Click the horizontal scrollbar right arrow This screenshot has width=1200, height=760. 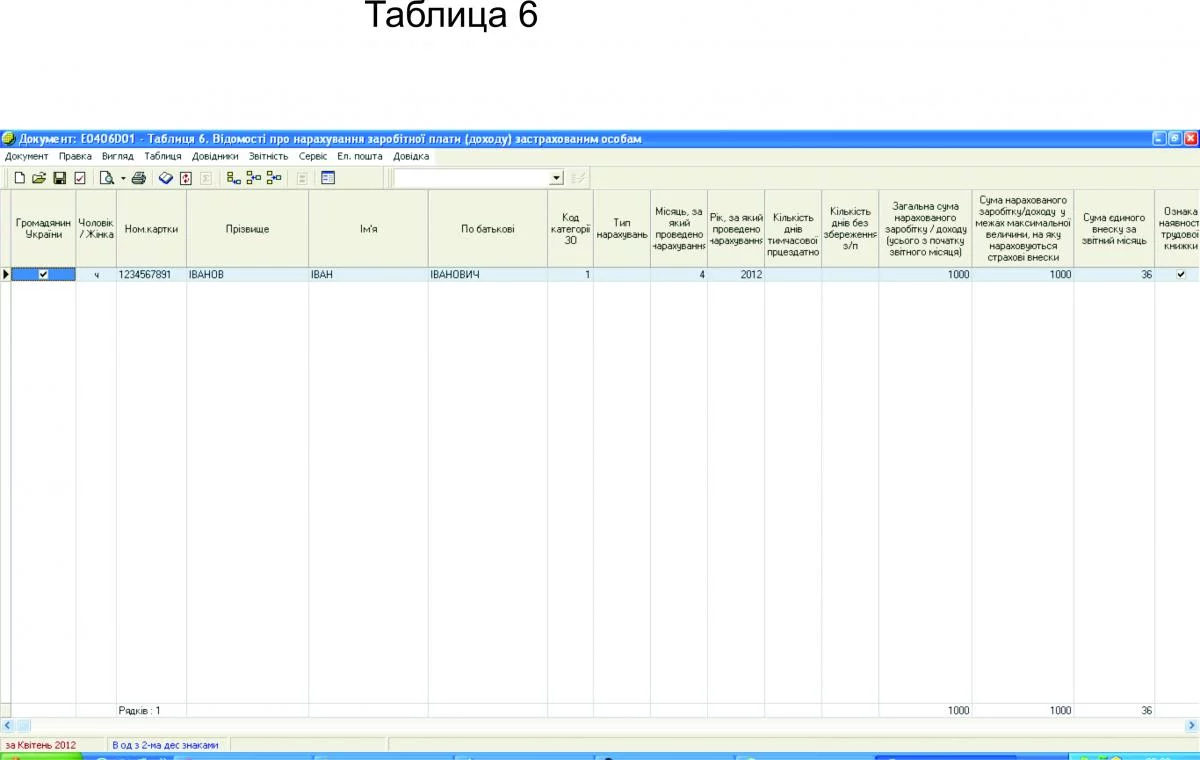pyautogui.click(x=1192, y=725)
